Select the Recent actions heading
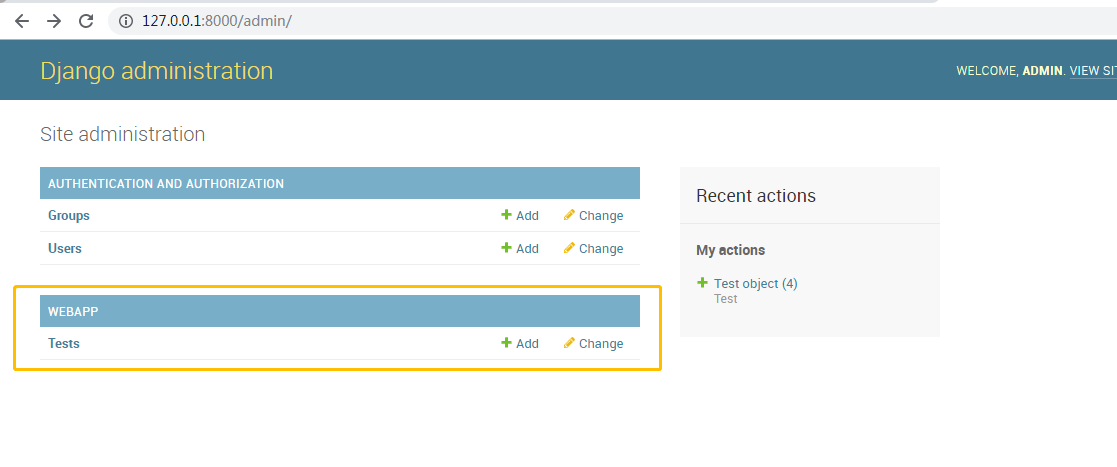Screen dimensions: 1117x467 (756, 196)
